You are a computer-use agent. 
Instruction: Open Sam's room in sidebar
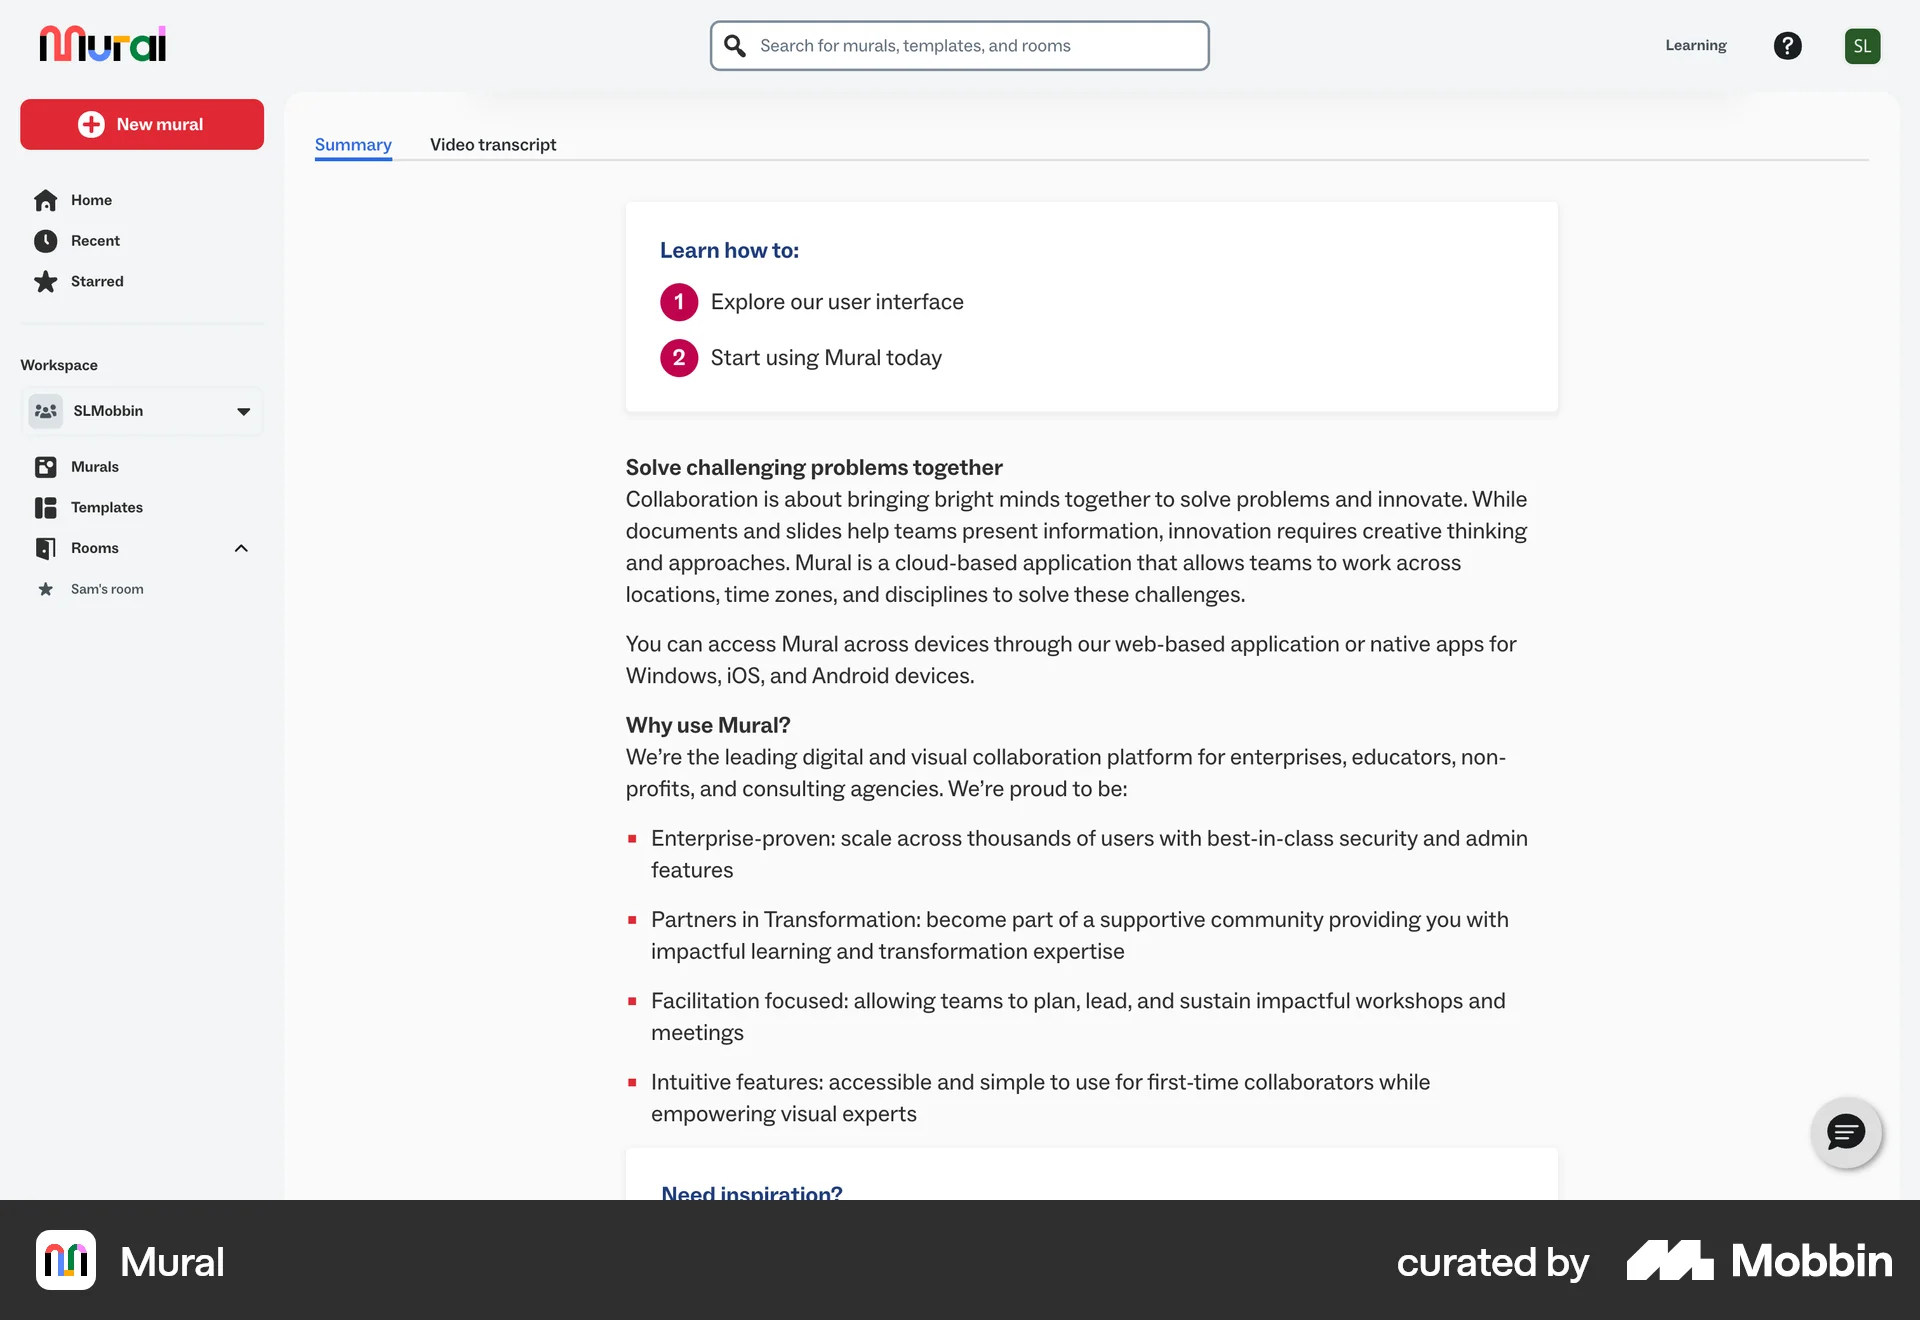pos(107,589)
